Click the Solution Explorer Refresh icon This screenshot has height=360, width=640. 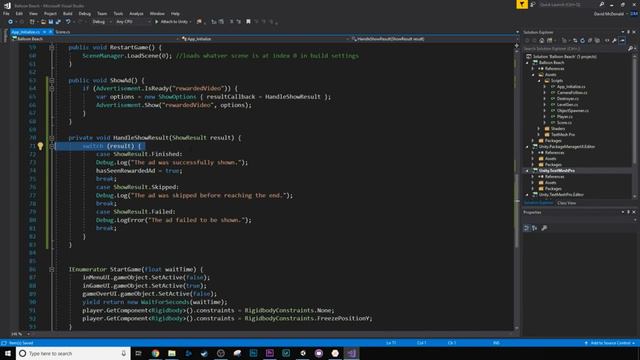tap(582, 40)
